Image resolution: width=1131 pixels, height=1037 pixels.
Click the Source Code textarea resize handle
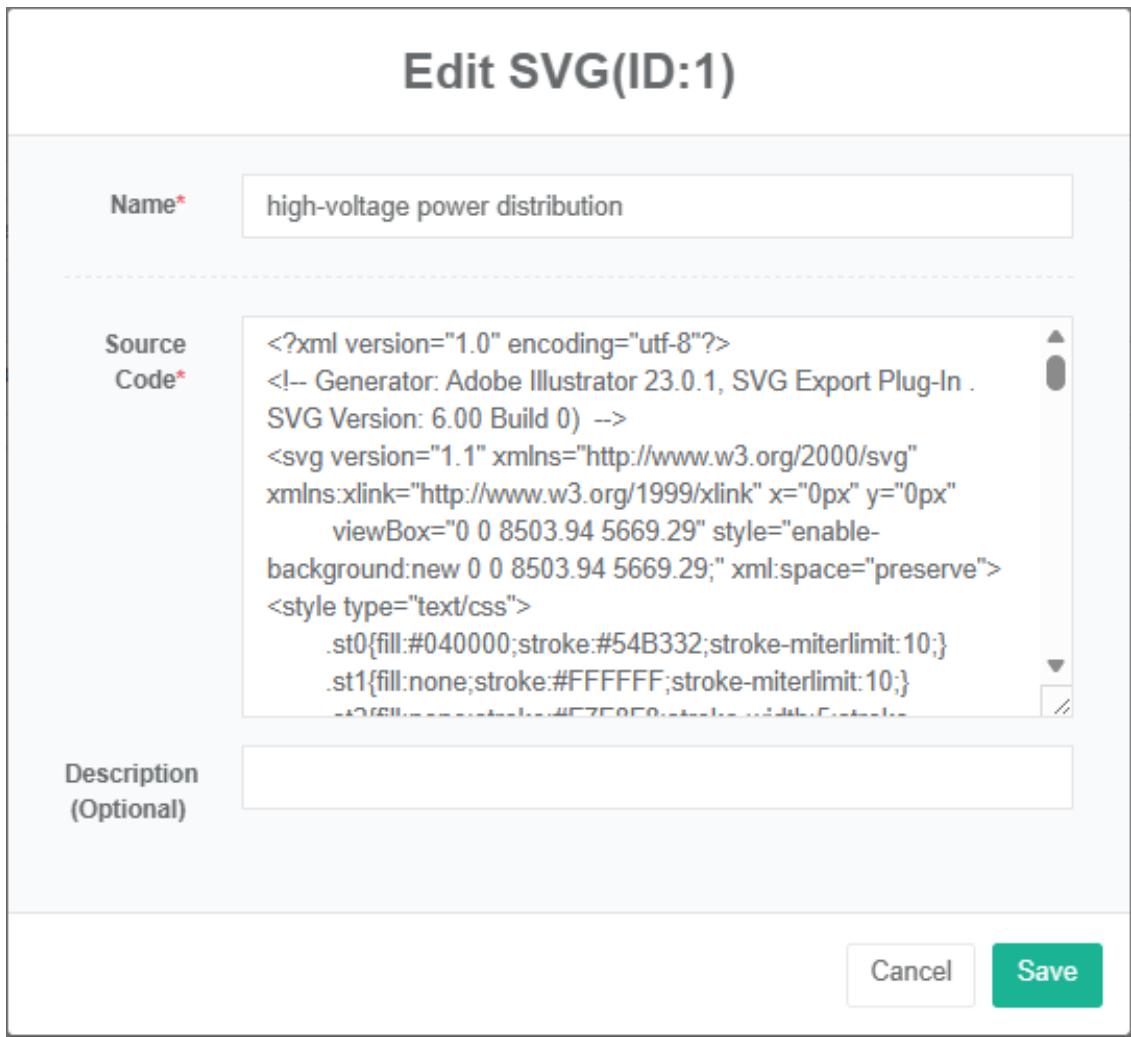[1058, 705]
